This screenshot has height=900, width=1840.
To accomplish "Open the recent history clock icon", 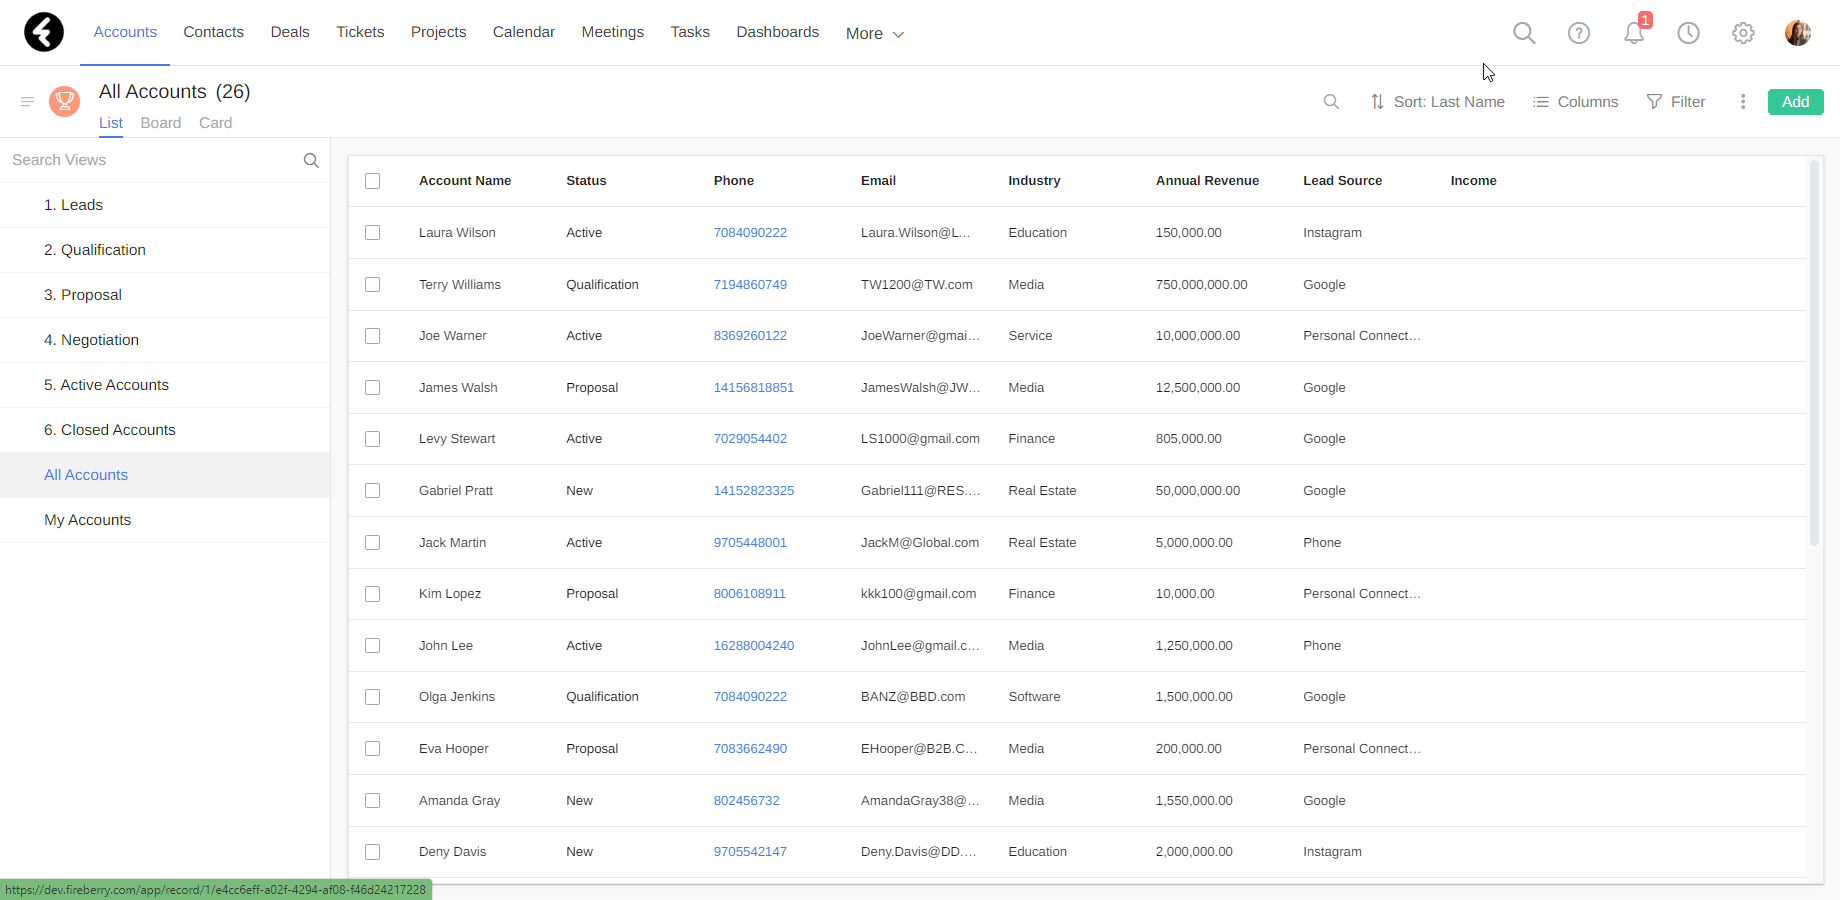I will [1688, 33].
